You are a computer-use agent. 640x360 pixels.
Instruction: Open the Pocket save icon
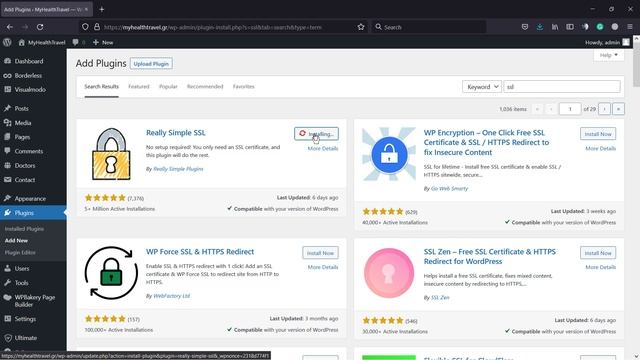(525, 27)
